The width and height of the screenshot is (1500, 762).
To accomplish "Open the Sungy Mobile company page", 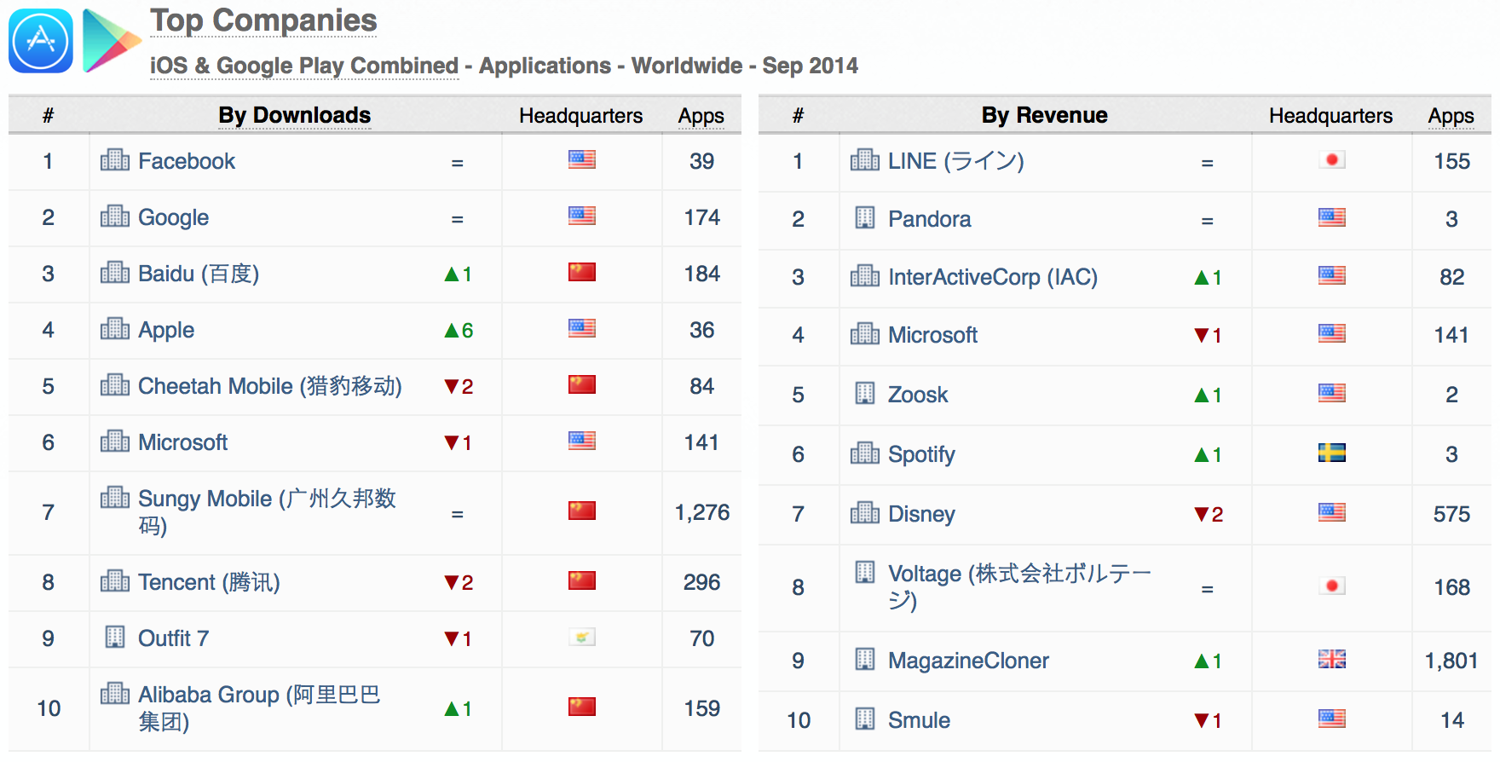I will (267, 511).
